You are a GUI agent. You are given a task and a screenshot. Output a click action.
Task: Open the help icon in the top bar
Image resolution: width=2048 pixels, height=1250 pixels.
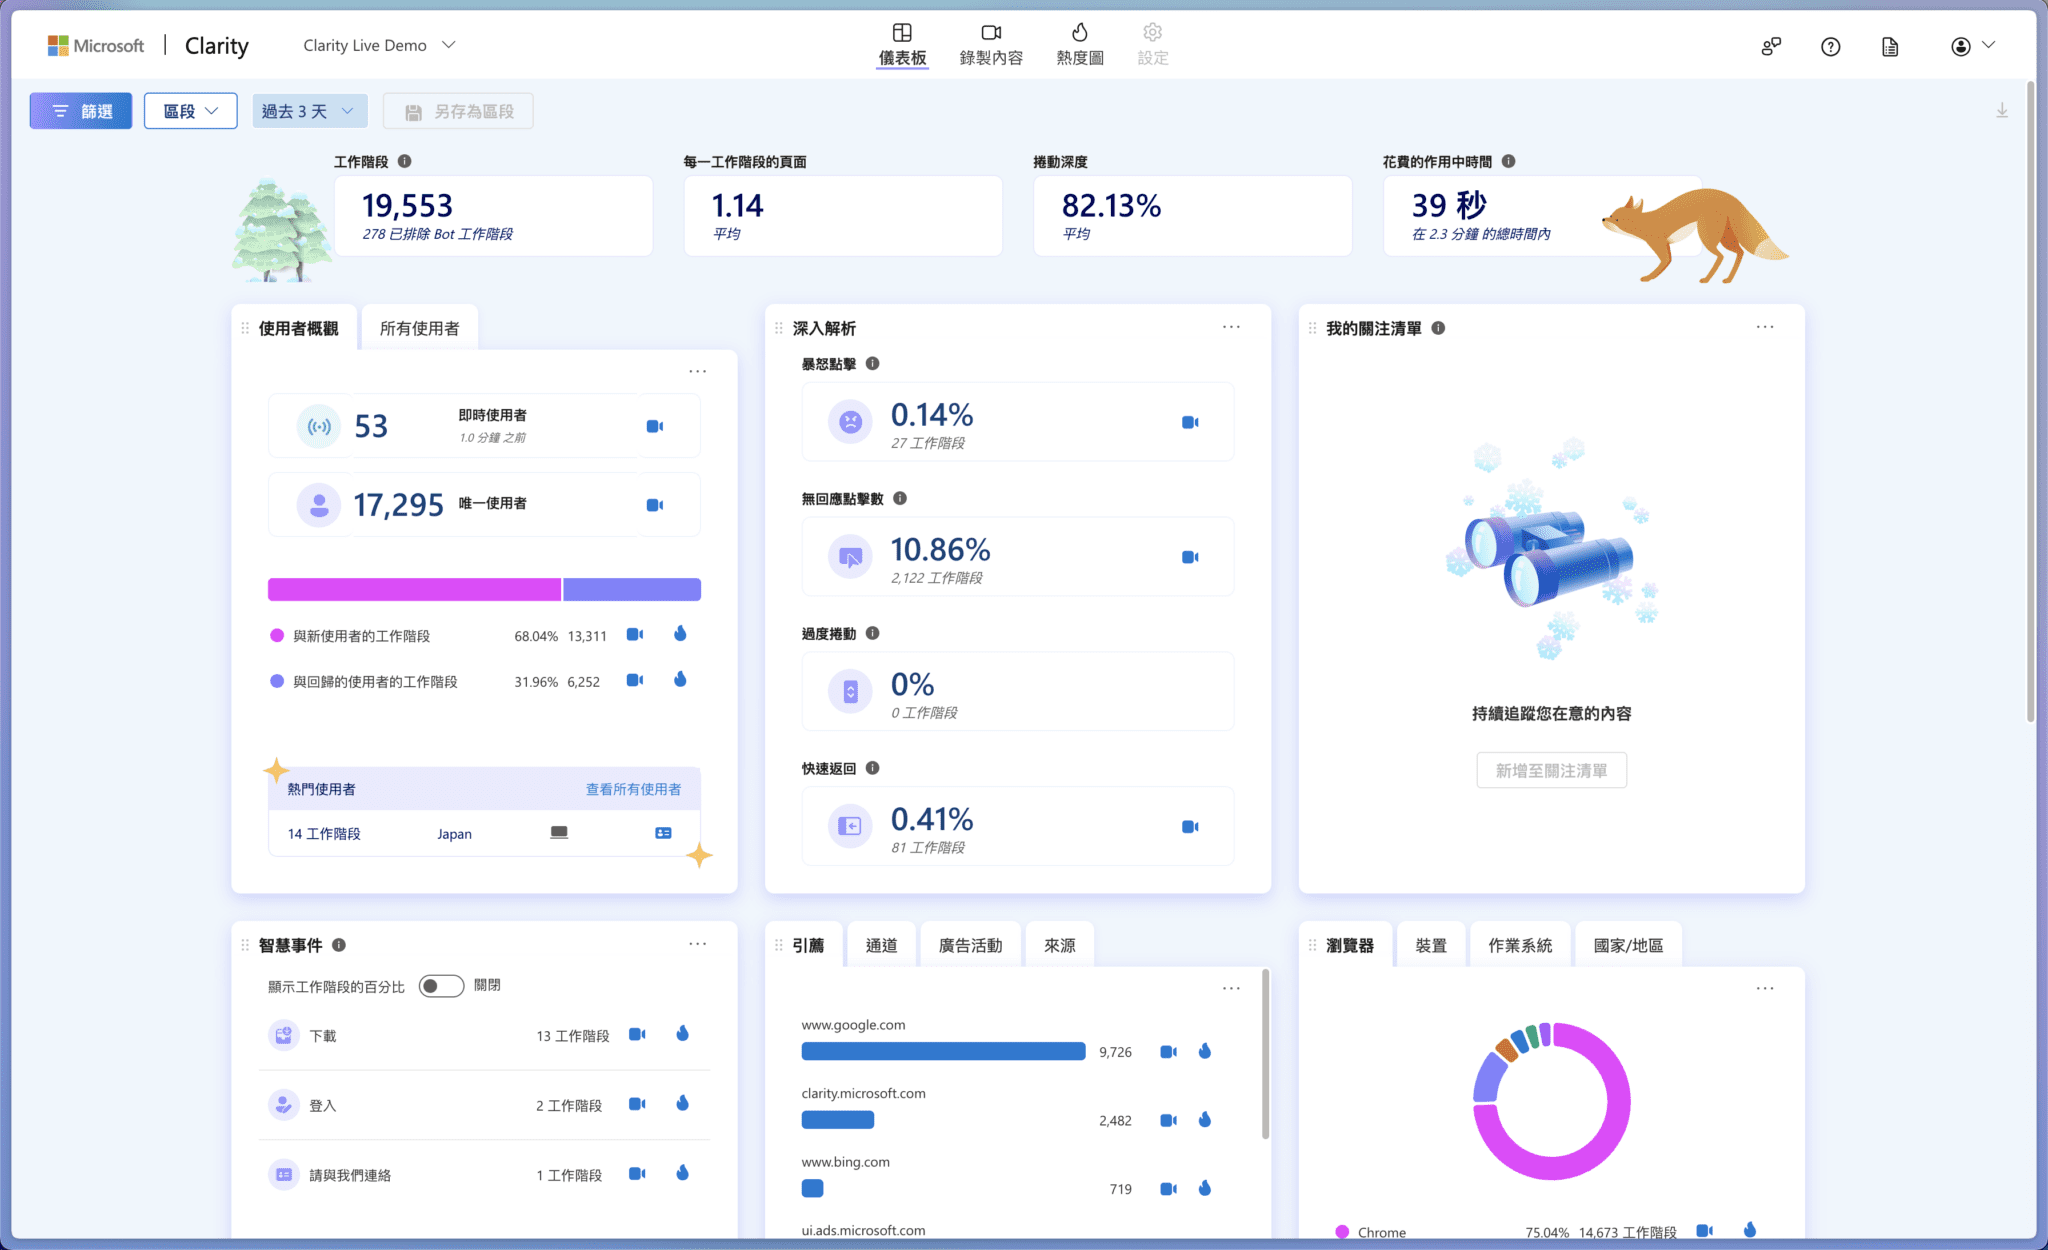(x=1831, y=46)
